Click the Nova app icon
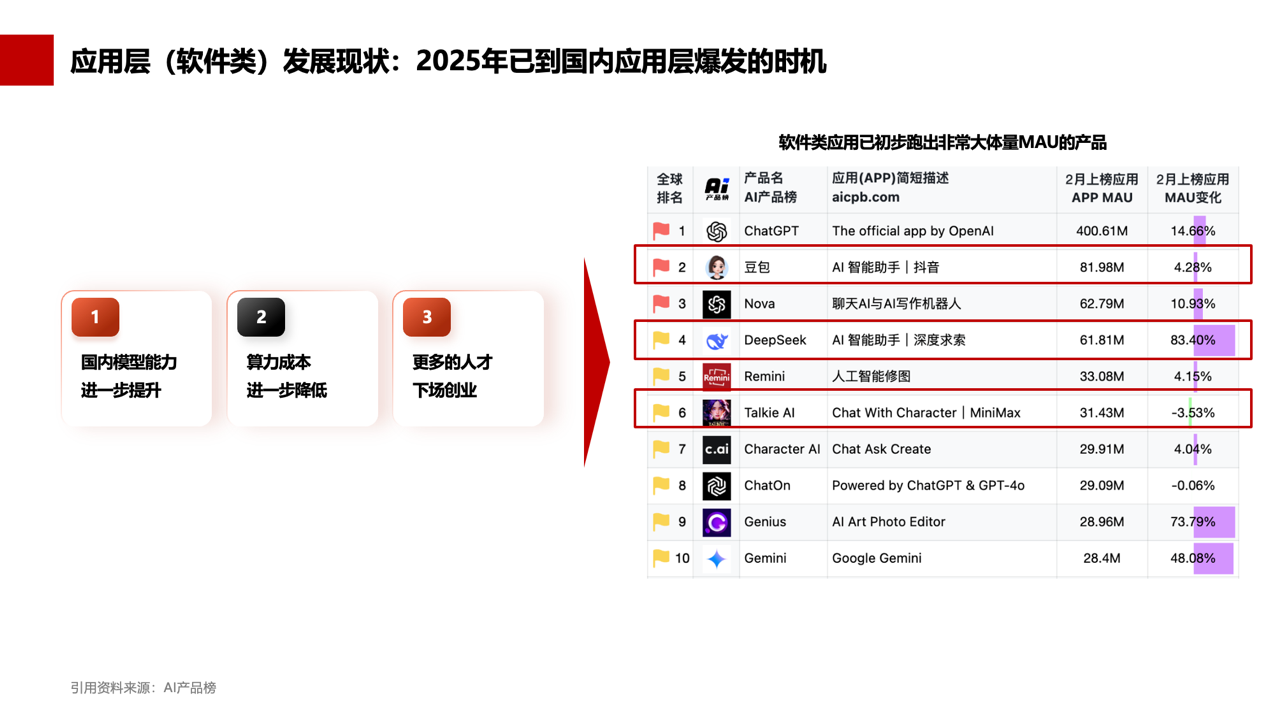This screenshot has height=714, width=1270. click(716, 304)
